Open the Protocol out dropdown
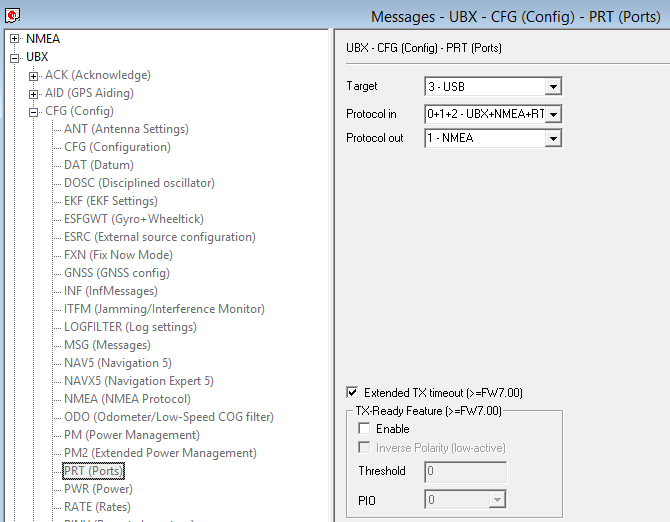 point(553,139)
